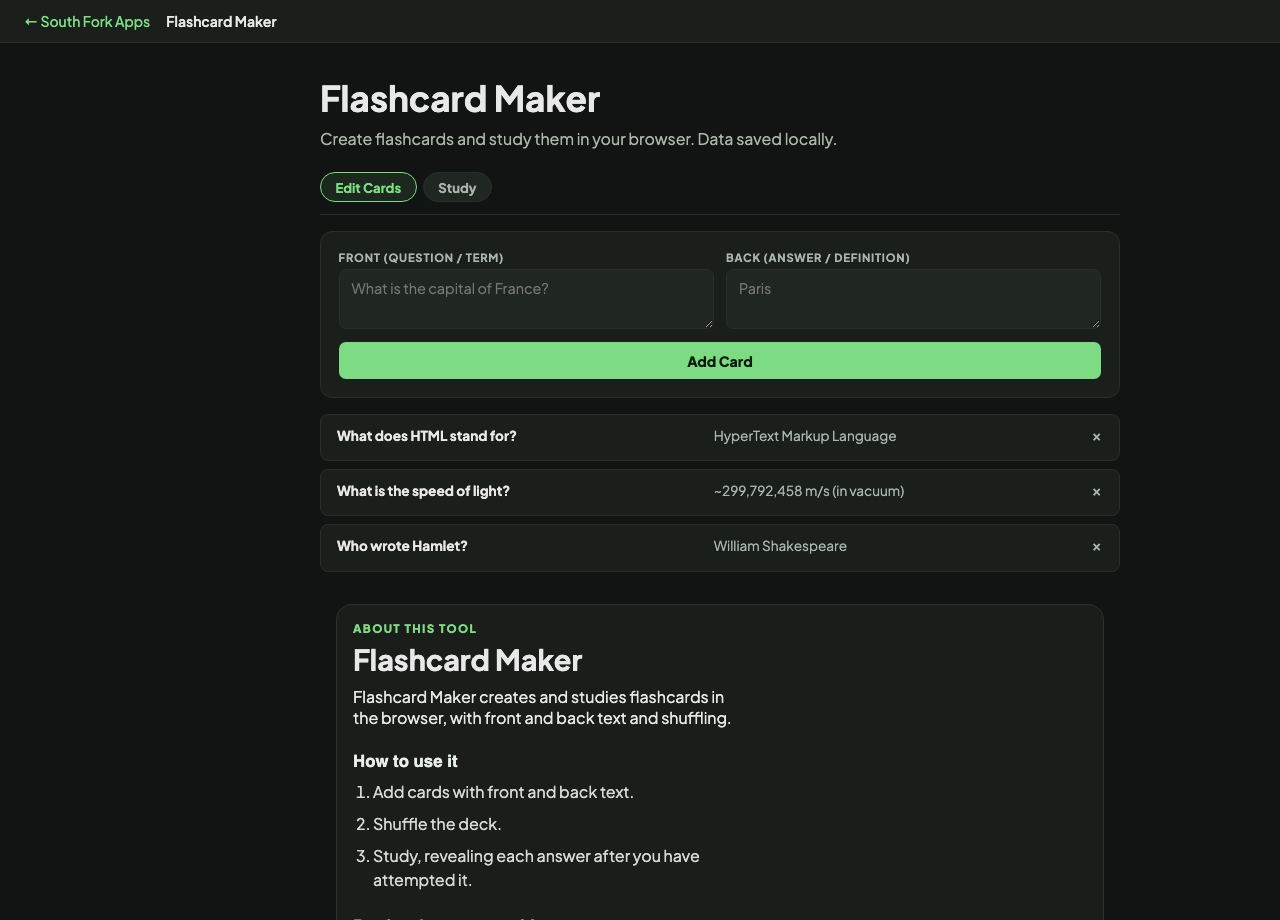Image resolution: width=1280 pixels, height=920 pixels.
Task: Remove the speed of light card
Action: pyautogui.click(x=1096, y=492)
